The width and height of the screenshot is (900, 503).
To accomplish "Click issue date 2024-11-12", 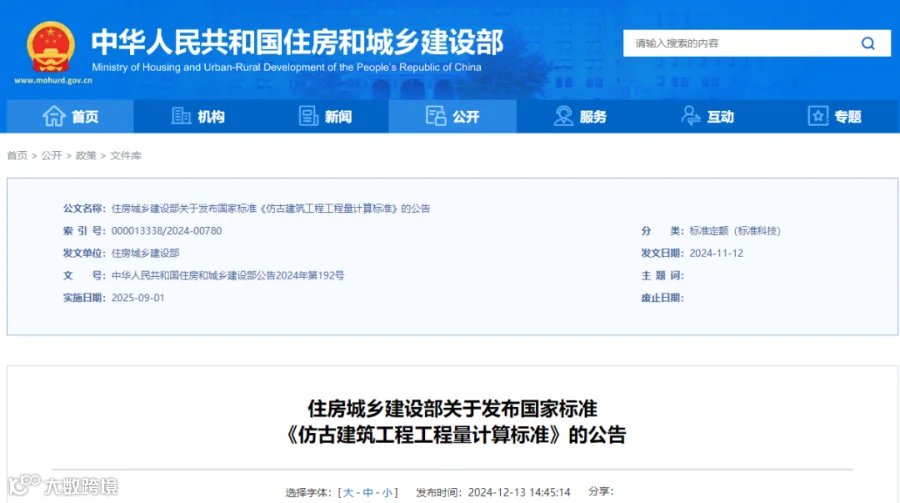I will 716,253.
